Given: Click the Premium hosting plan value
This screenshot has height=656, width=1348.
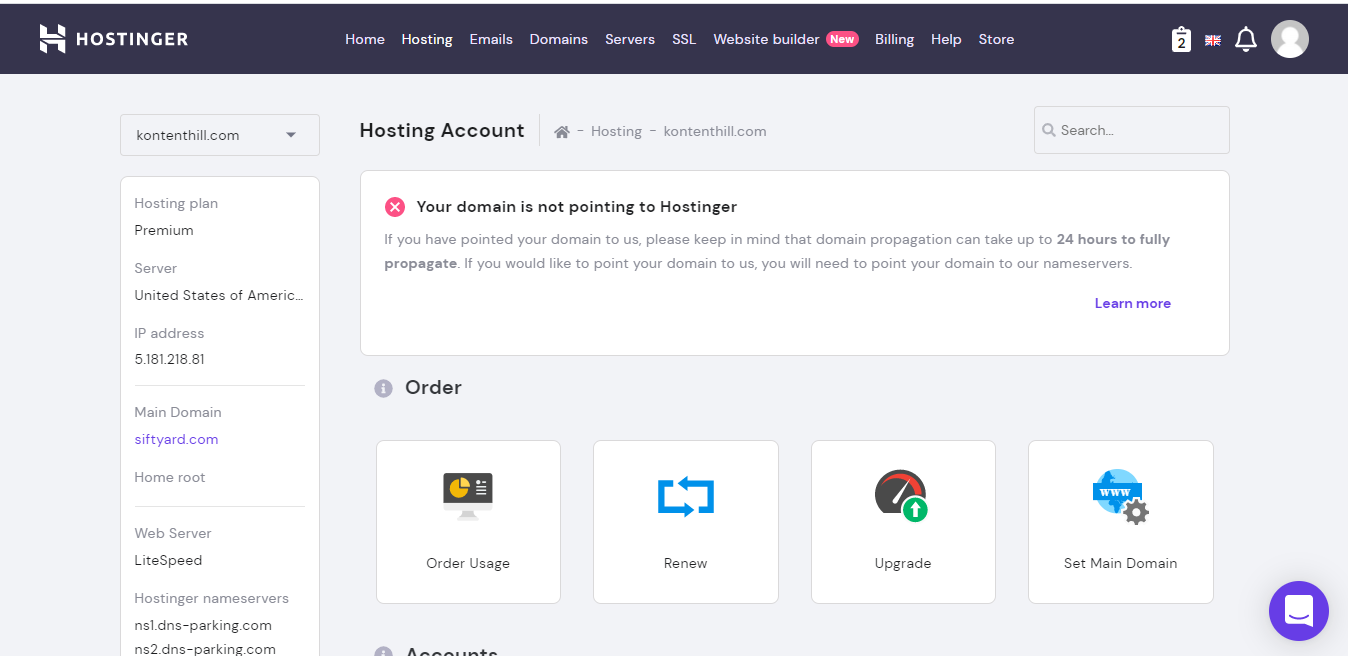Looking at the screenshot, I should [x=164, y=230].
